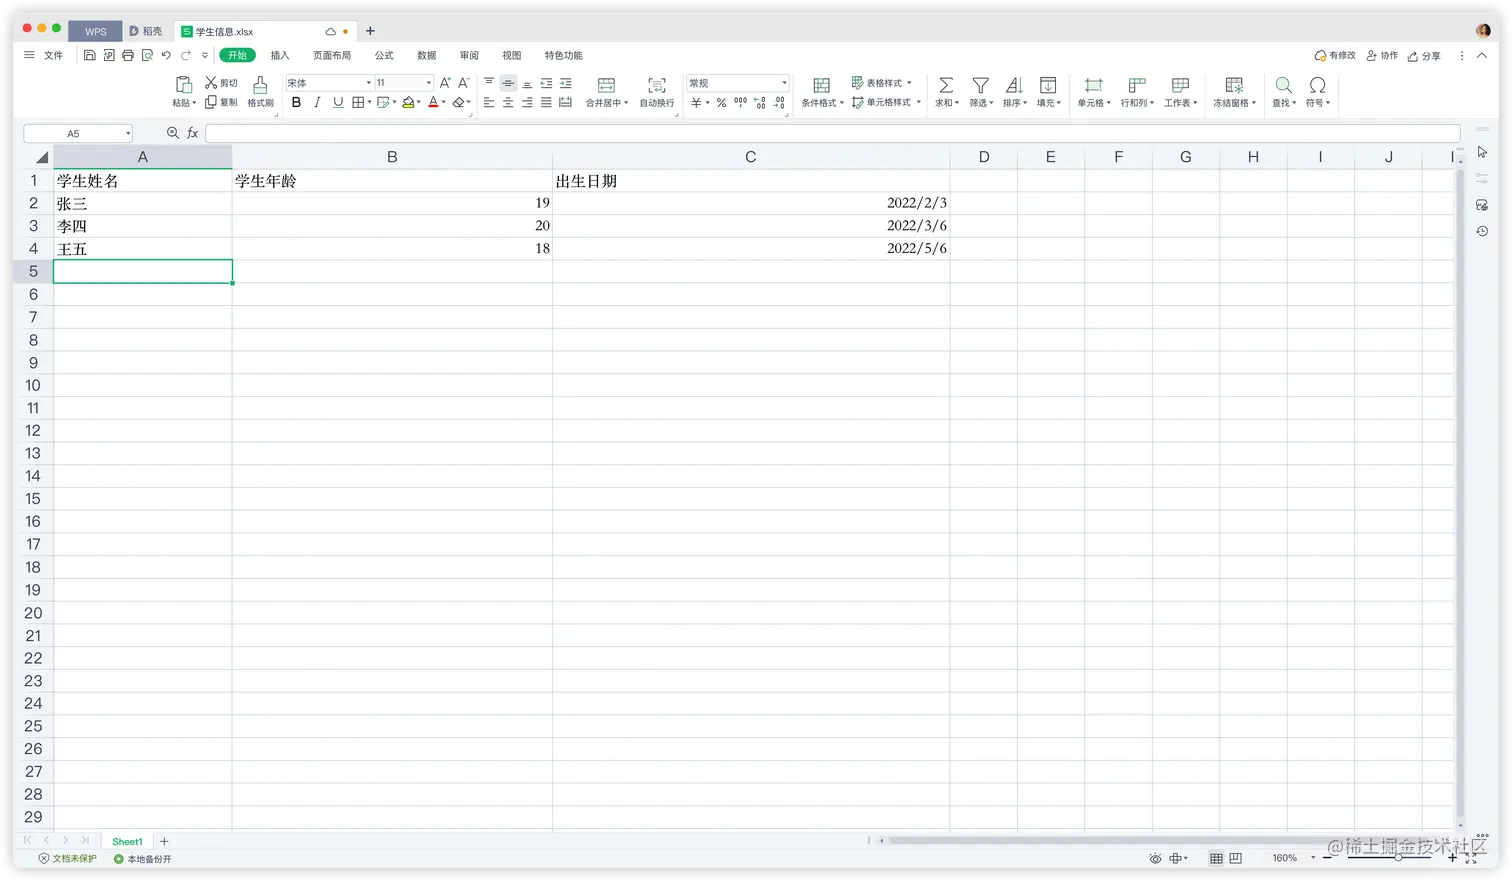Click the Print Preview icon
The height and width of the screenshot is (881, 1512).
(147, 56)
